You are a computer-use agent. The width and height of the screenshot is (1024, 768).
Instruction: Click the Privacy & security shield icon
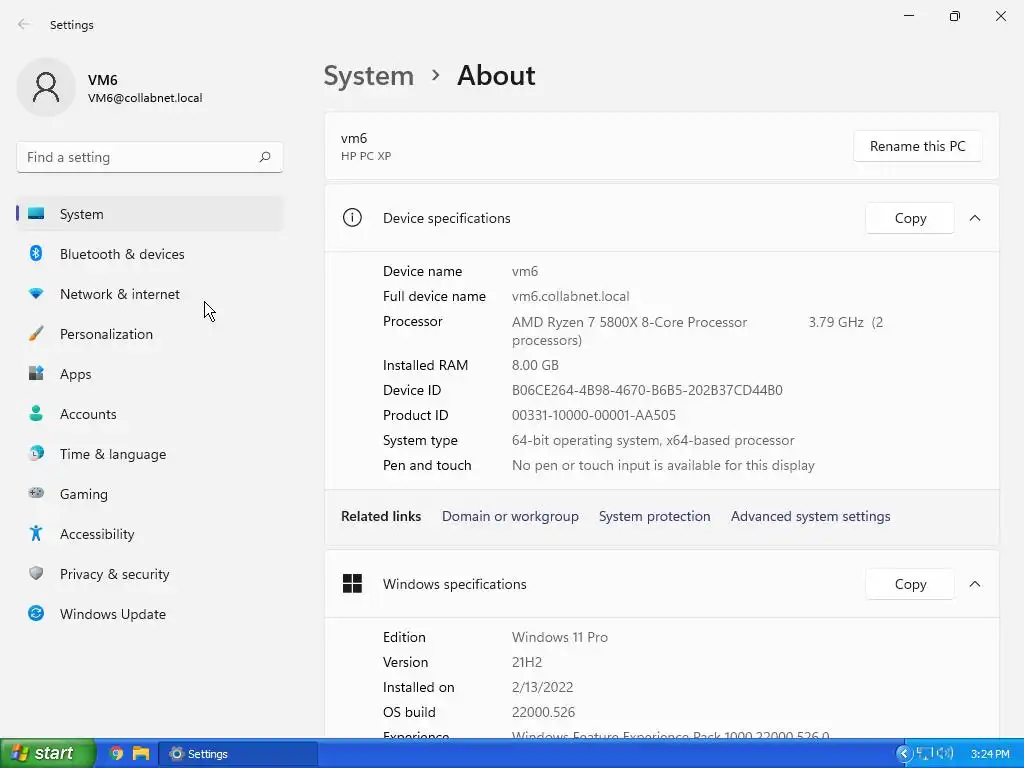point(37,573)
